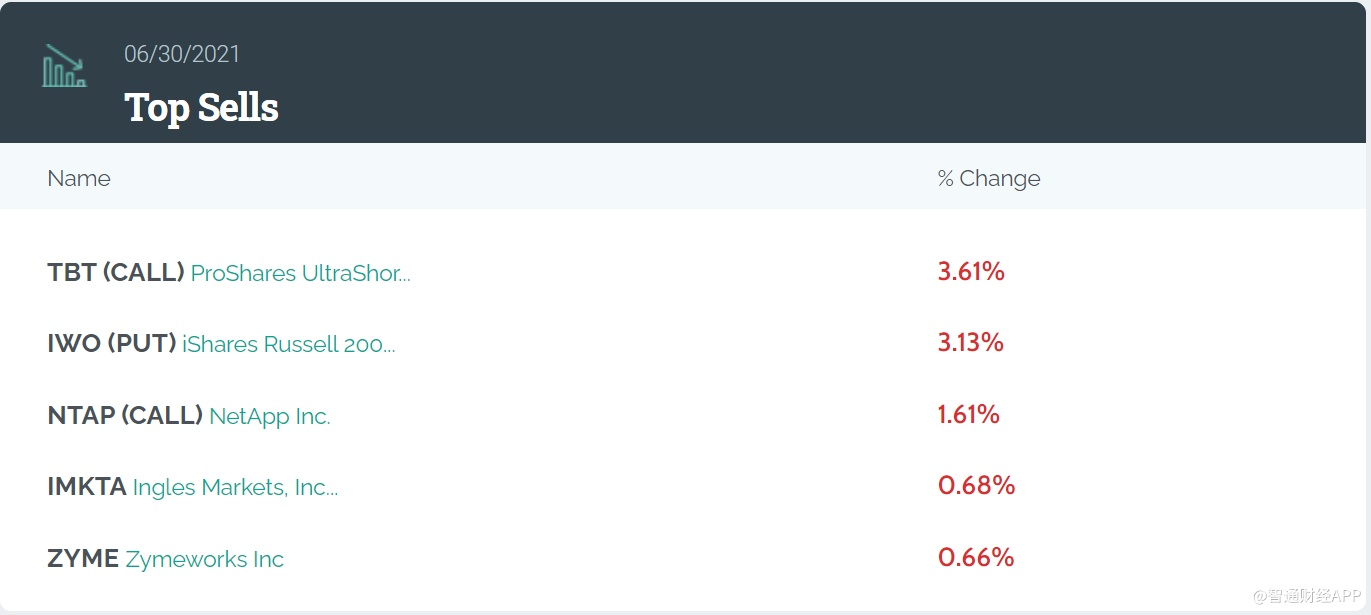Open the iShares Russell 2000 link

click(288, 345)
